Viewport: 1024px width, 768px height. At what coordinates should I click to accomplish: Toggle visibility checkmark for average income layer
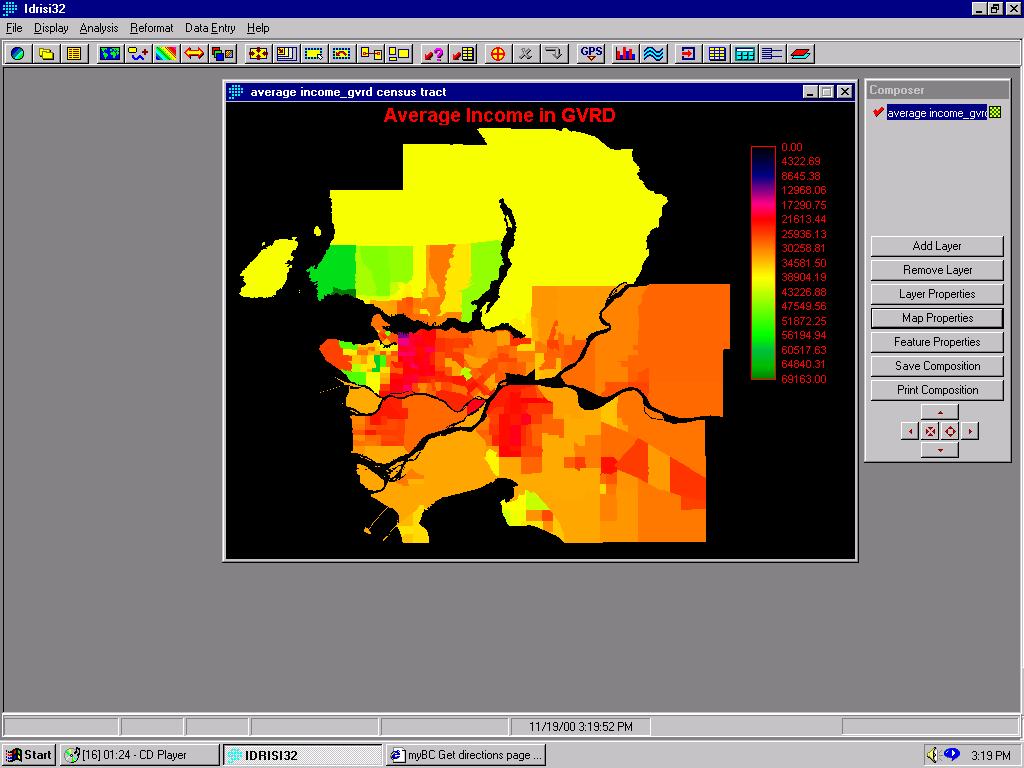(x=878, y=113)
